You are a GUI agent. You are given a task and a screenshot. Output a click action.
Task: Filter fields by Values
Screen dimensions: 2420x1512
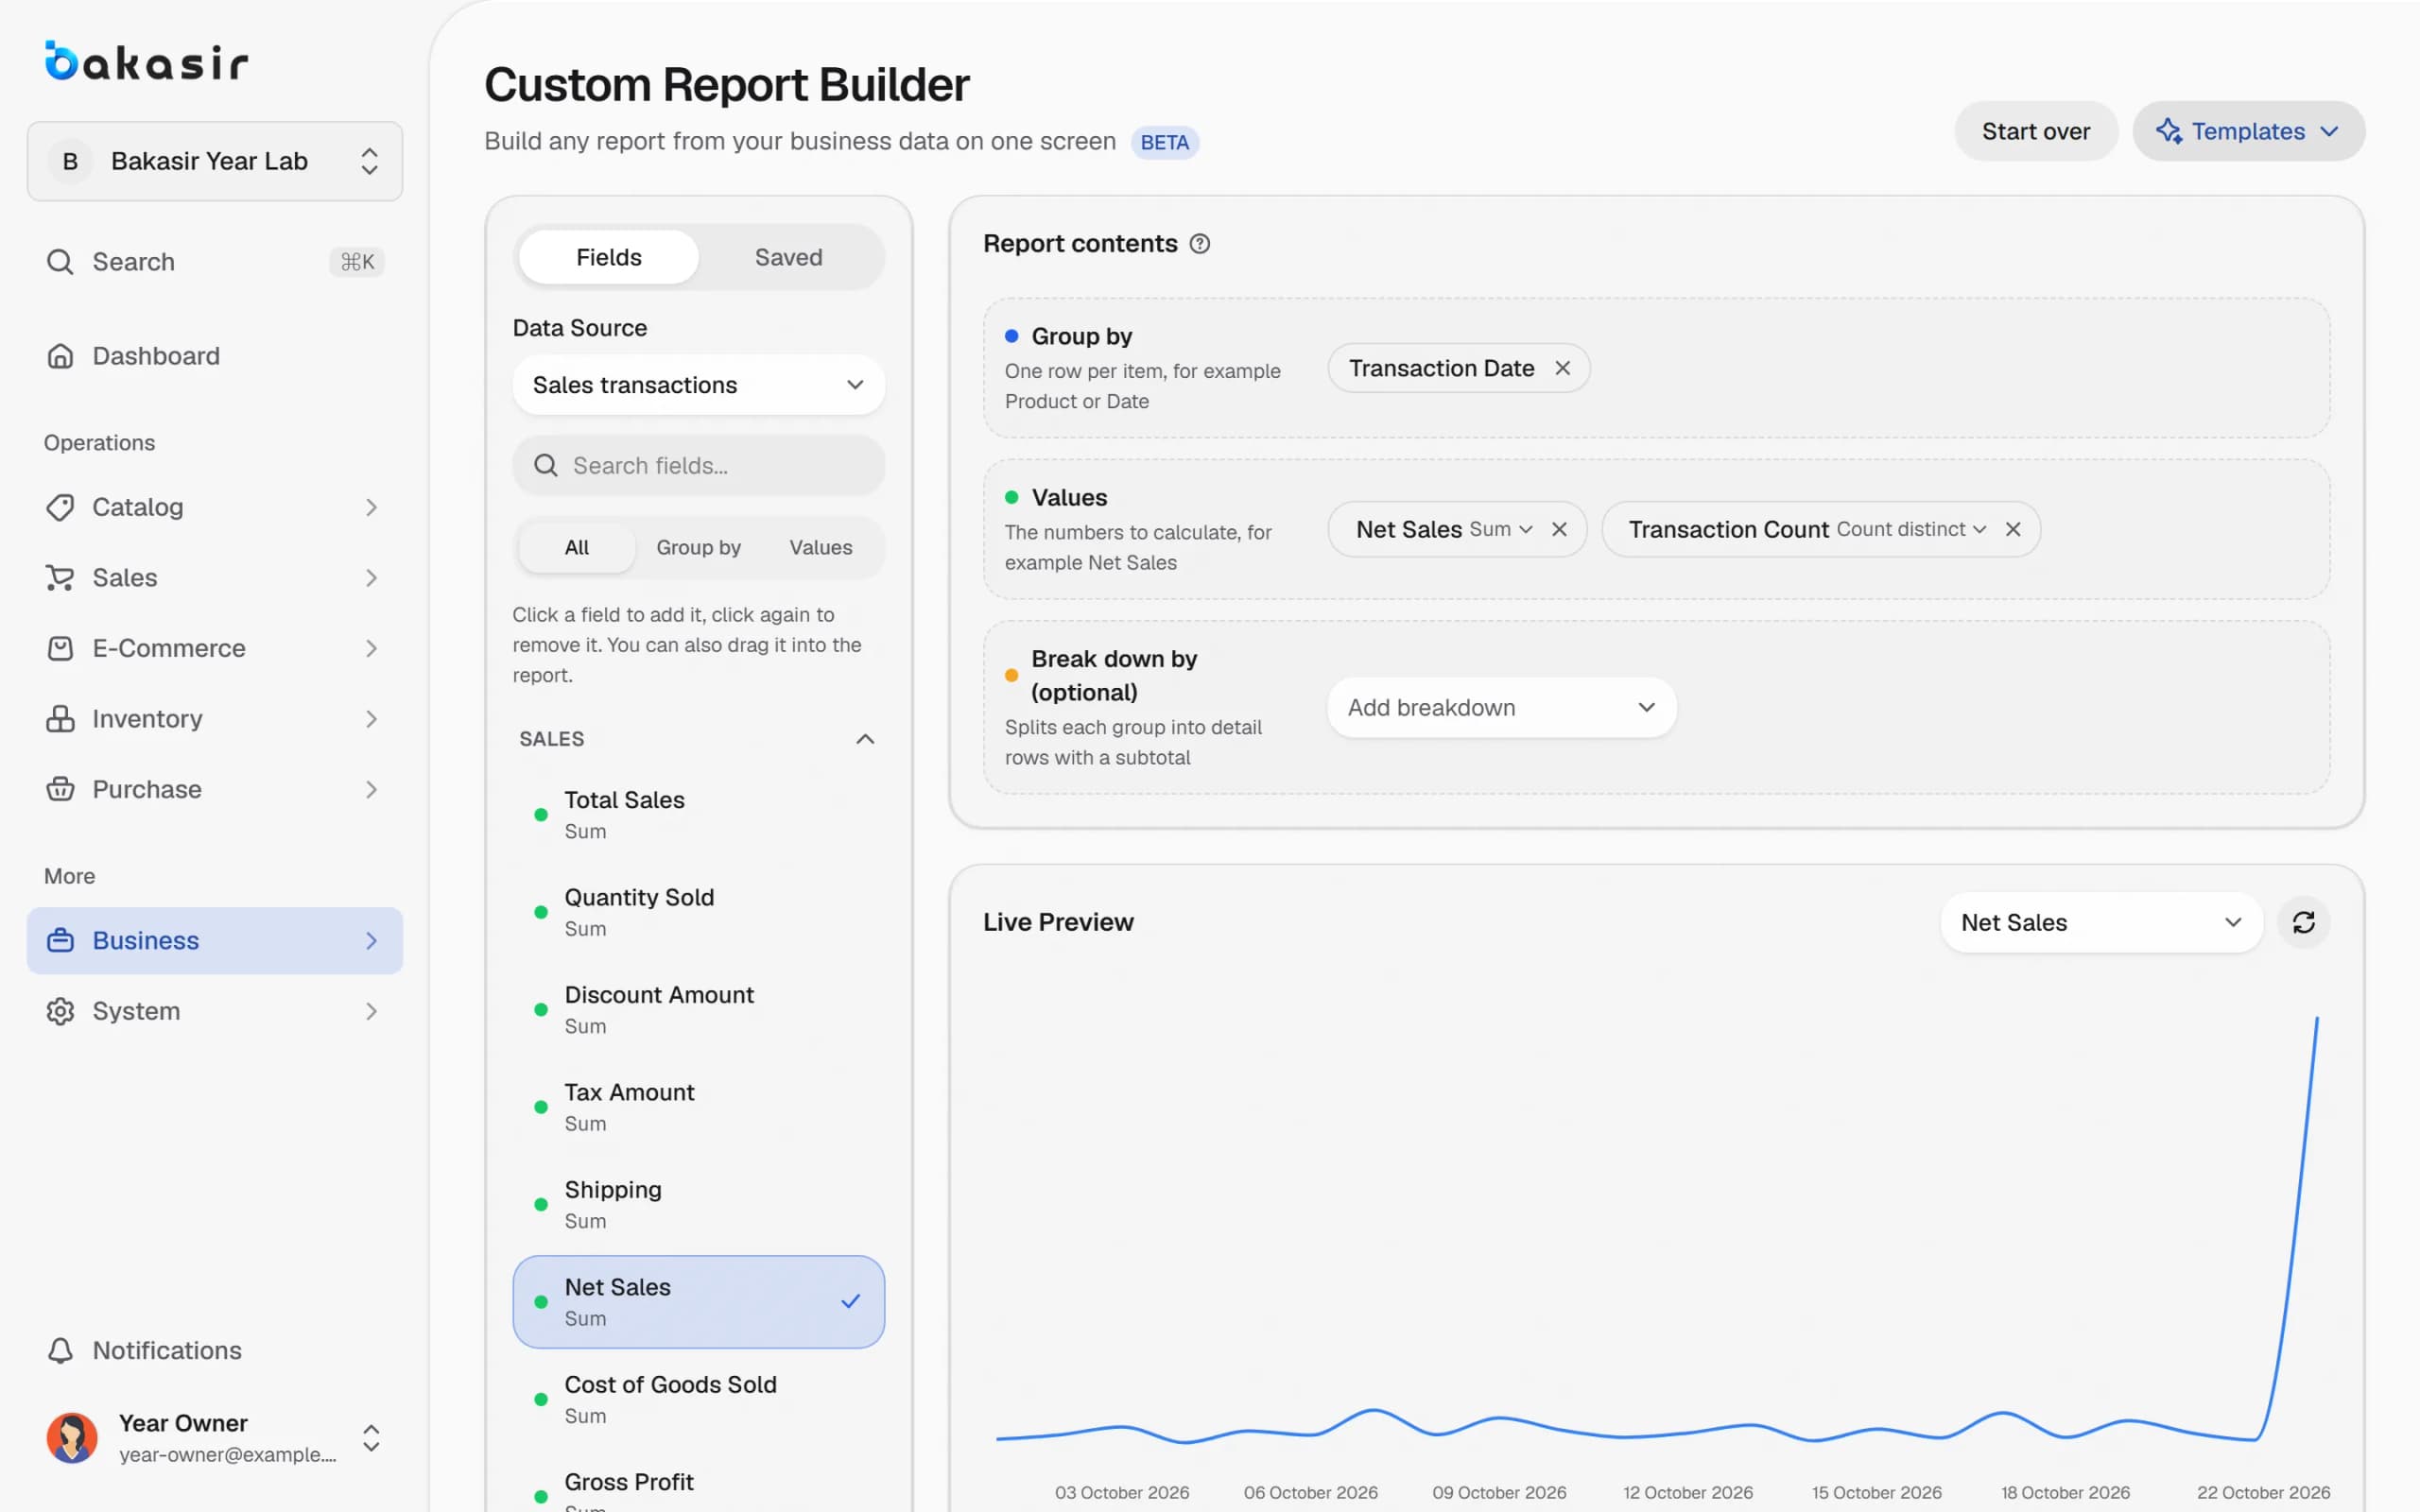point(820,547)
